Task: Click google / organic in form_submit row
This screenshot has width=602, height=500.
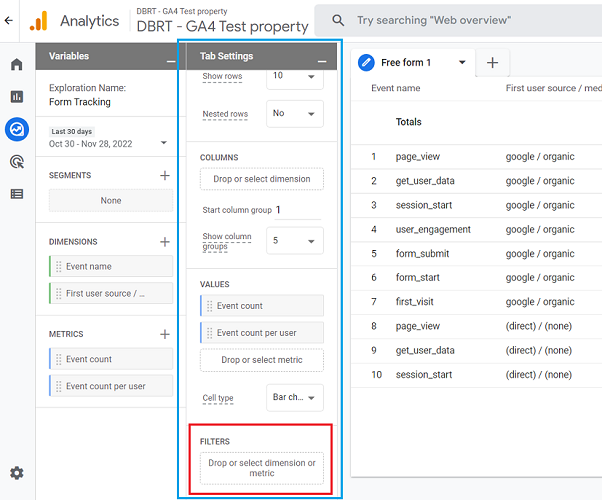Action: click(540, 253)
